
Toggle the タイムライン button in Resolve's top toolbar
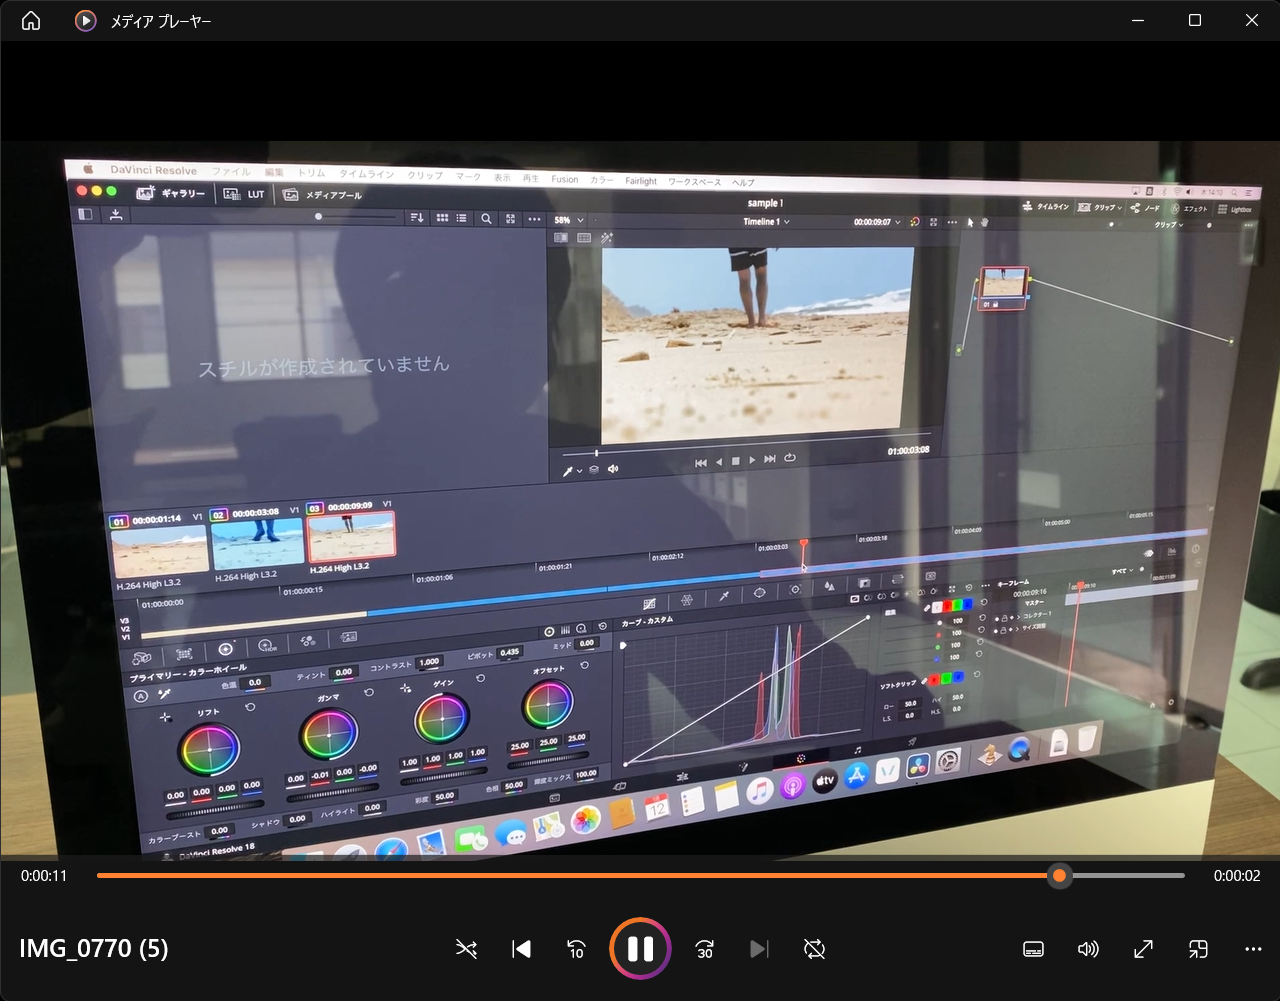tap(1045, 206)
